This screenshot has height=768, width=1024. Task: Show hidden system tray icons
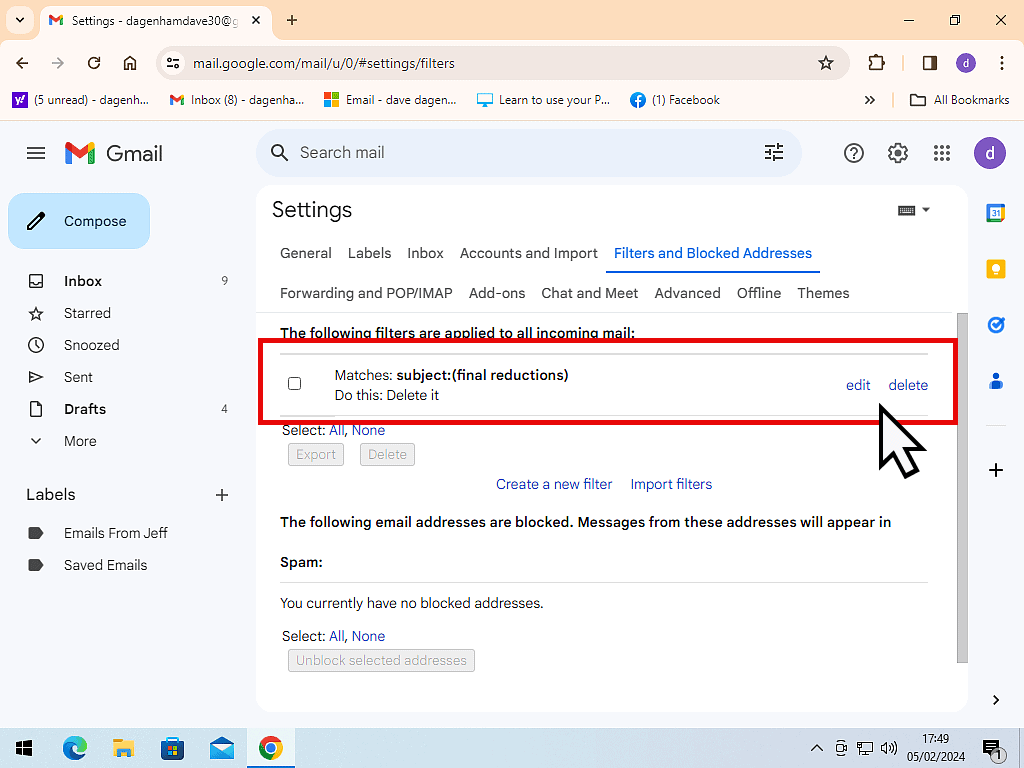point(816,748)
